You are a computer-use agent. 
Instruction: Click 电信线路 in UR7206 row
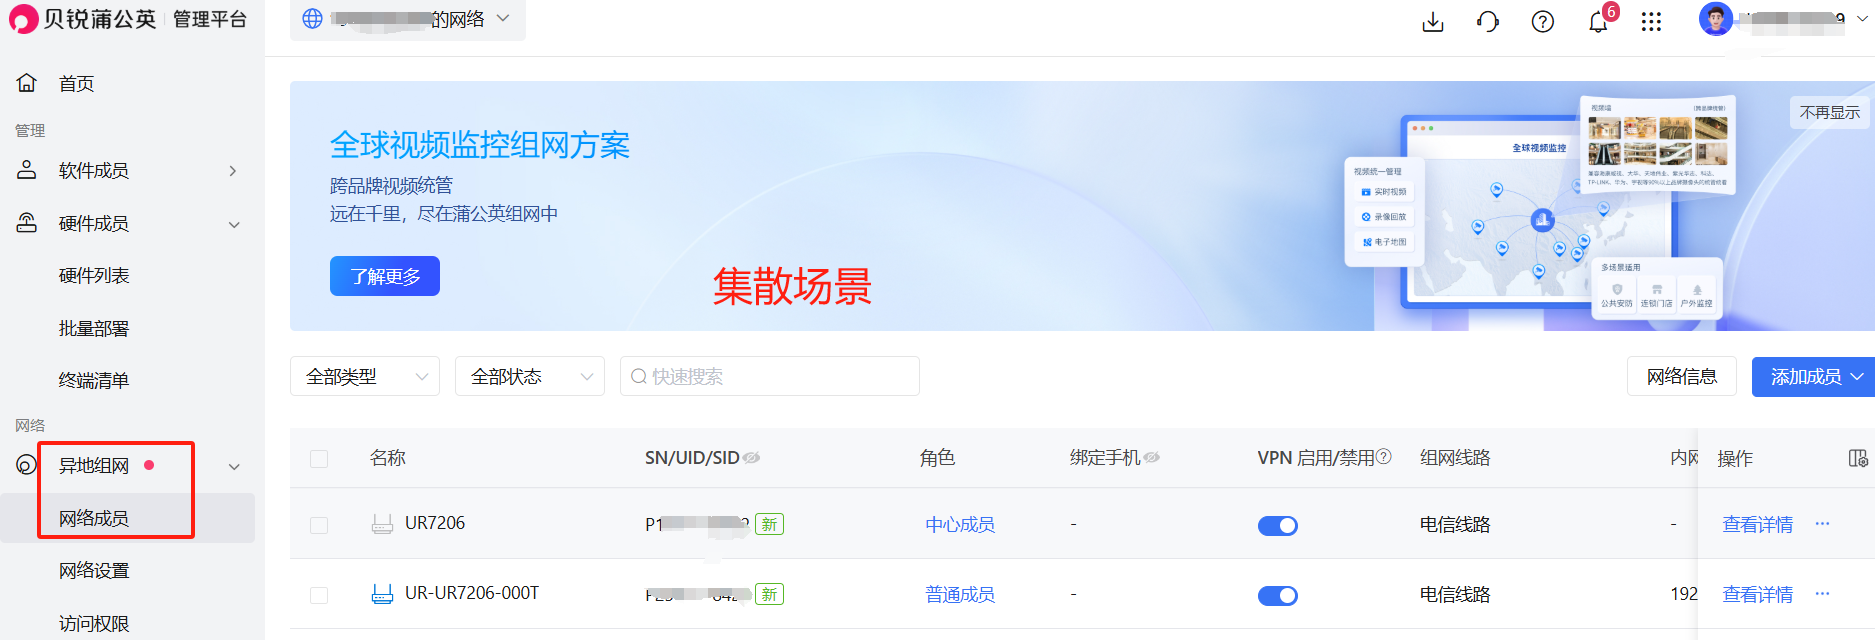pyautogui.click(x=1455, y=525)
